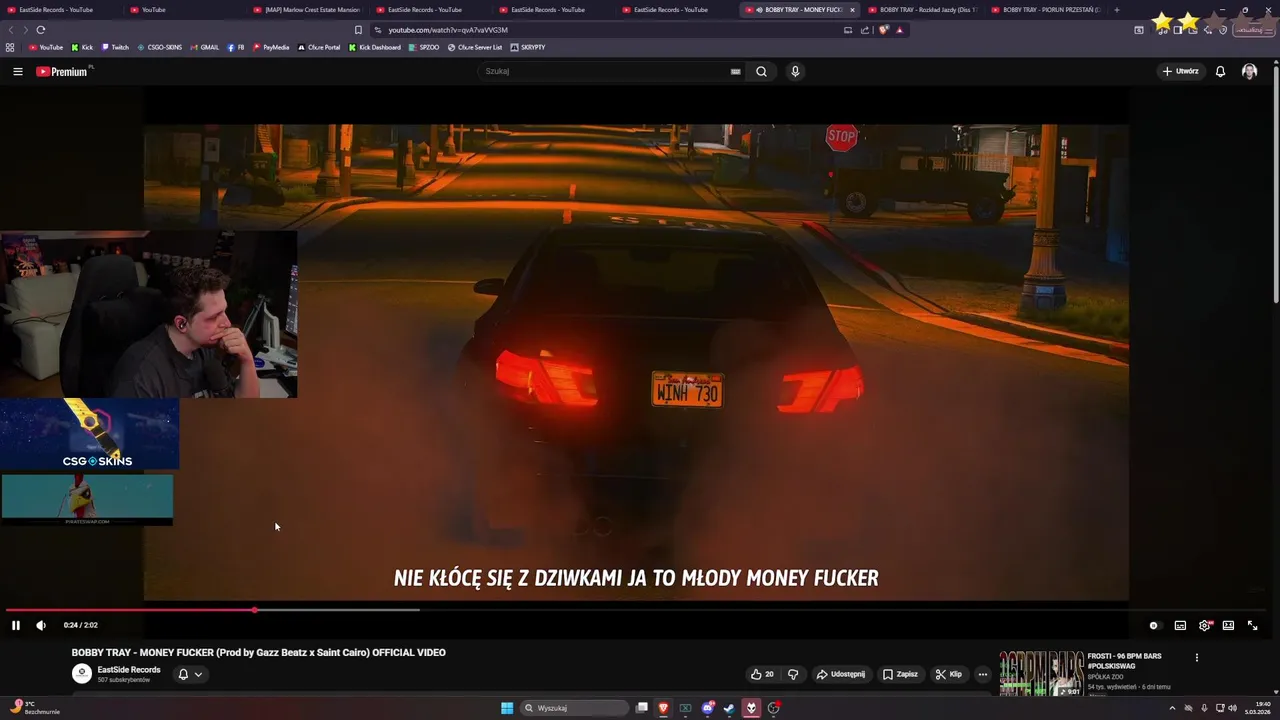
Task: Like the video with thumbs up
Action: tap(762, 674)
